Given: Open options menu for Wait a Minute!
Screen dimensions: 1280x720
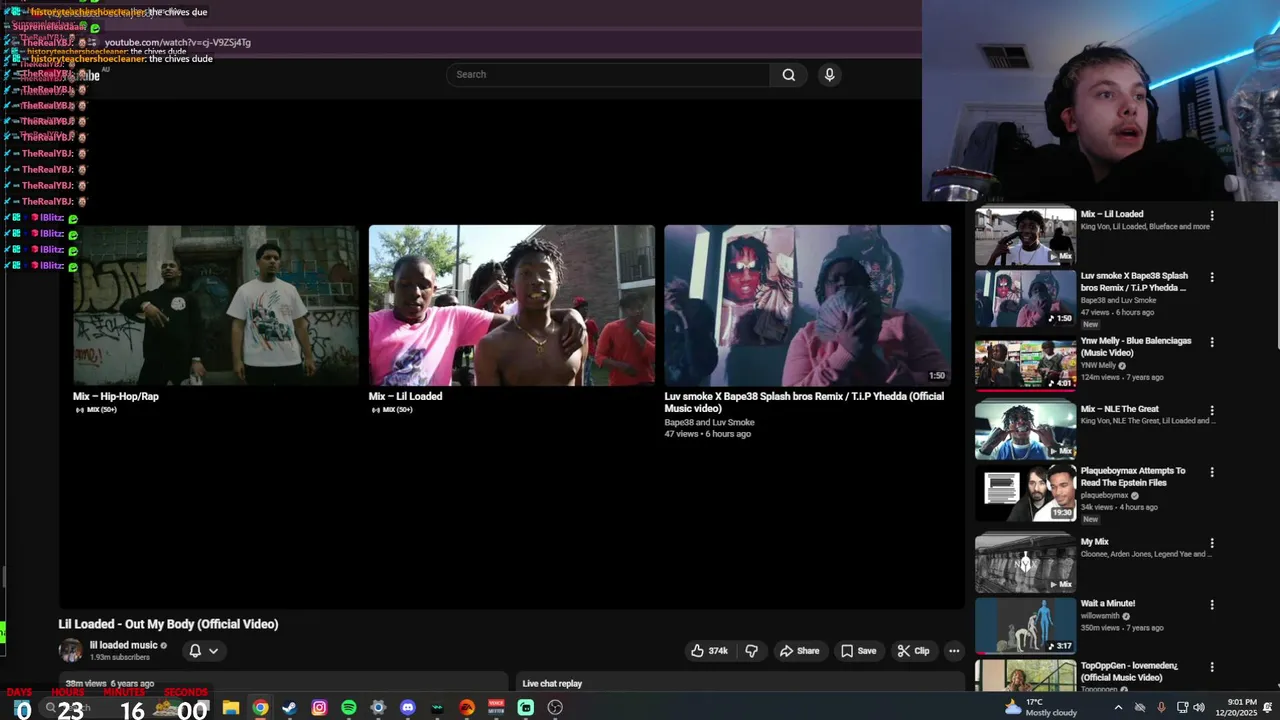Looking at the screenshot, I should click(1212, 605).
